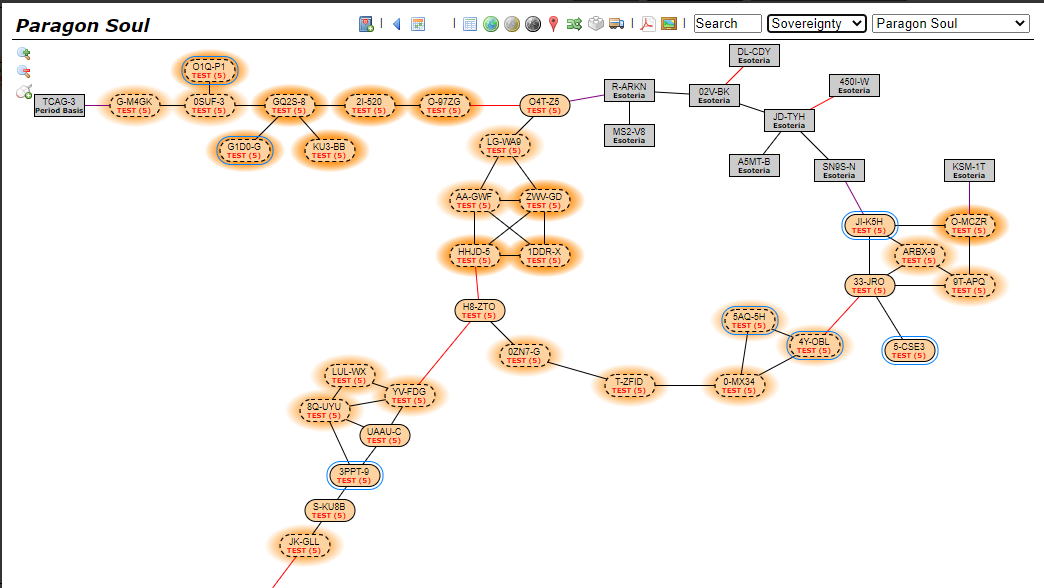Select the ZWV-GD system node
The image size is (1044, 588).
click(x=544, y=200)
